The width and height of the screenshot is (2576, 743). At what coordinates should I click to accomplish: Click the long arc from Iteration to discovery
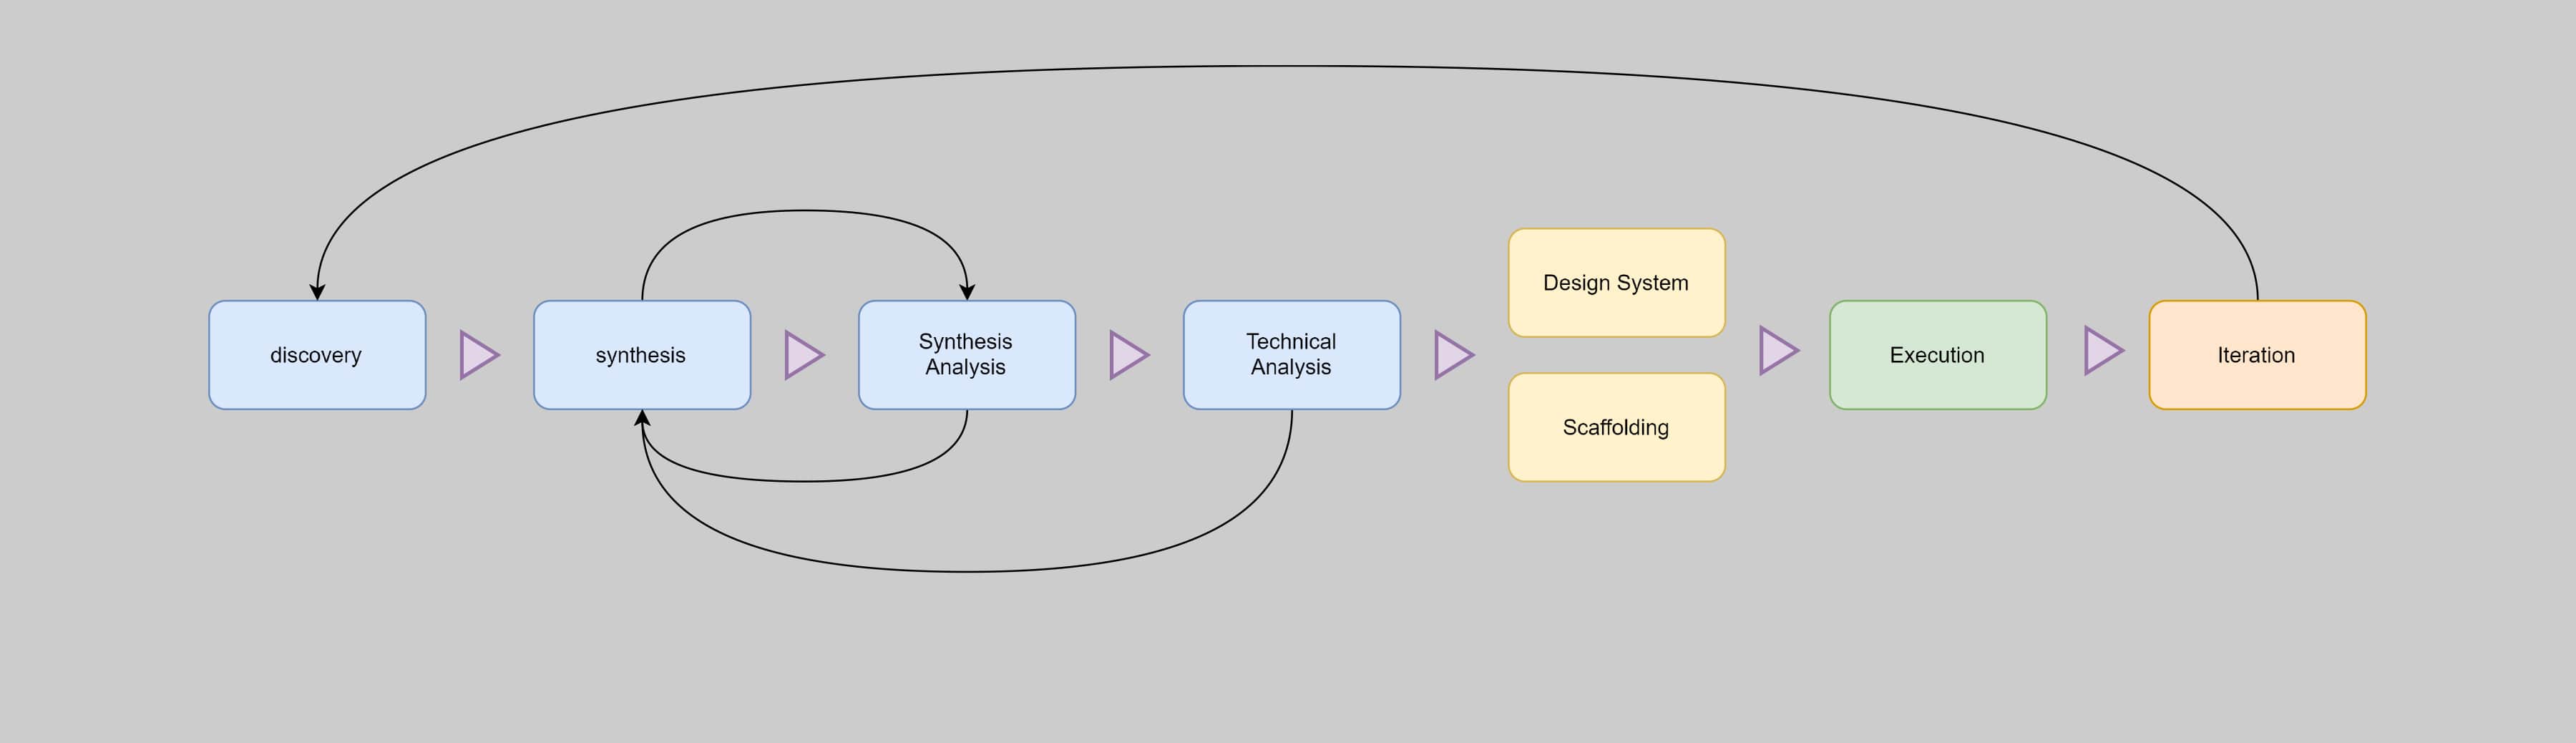1288,66
